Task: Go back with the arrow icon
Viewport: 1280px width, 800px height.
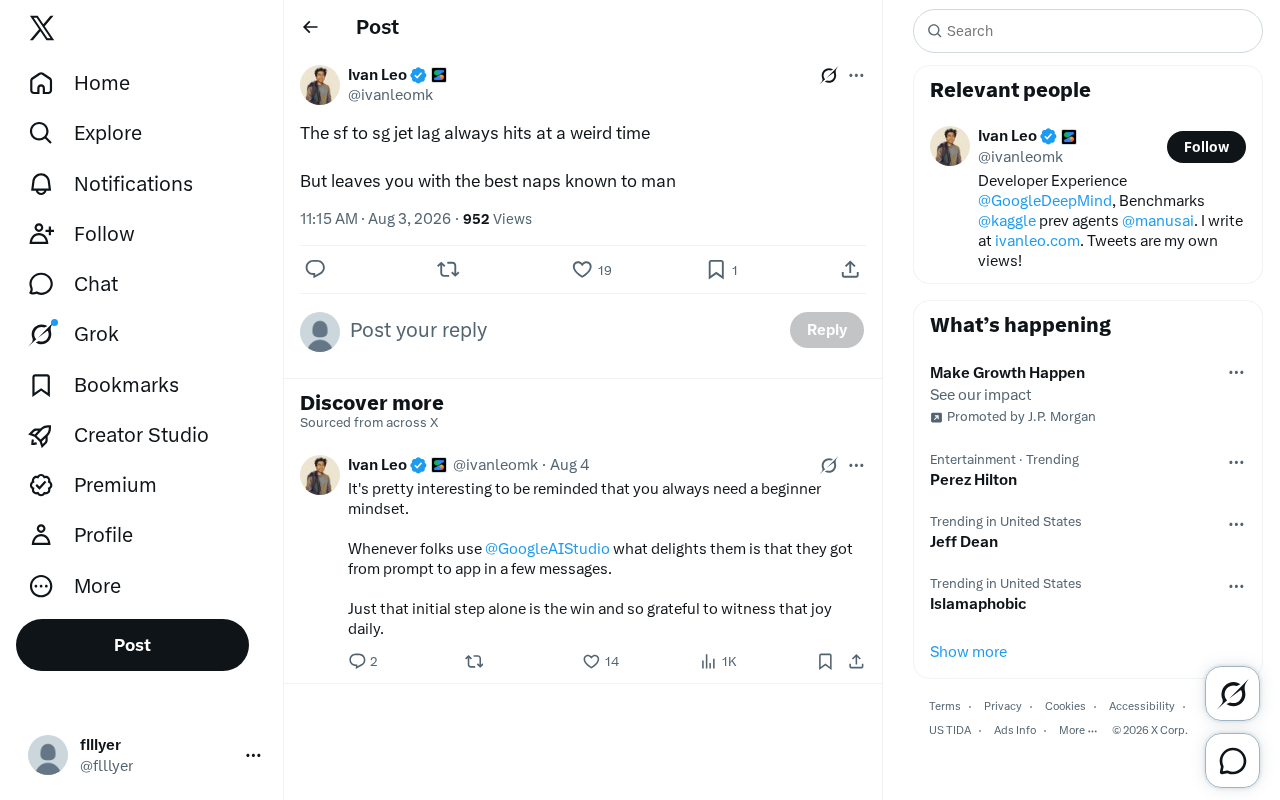Action: click(x=311, y=27)
